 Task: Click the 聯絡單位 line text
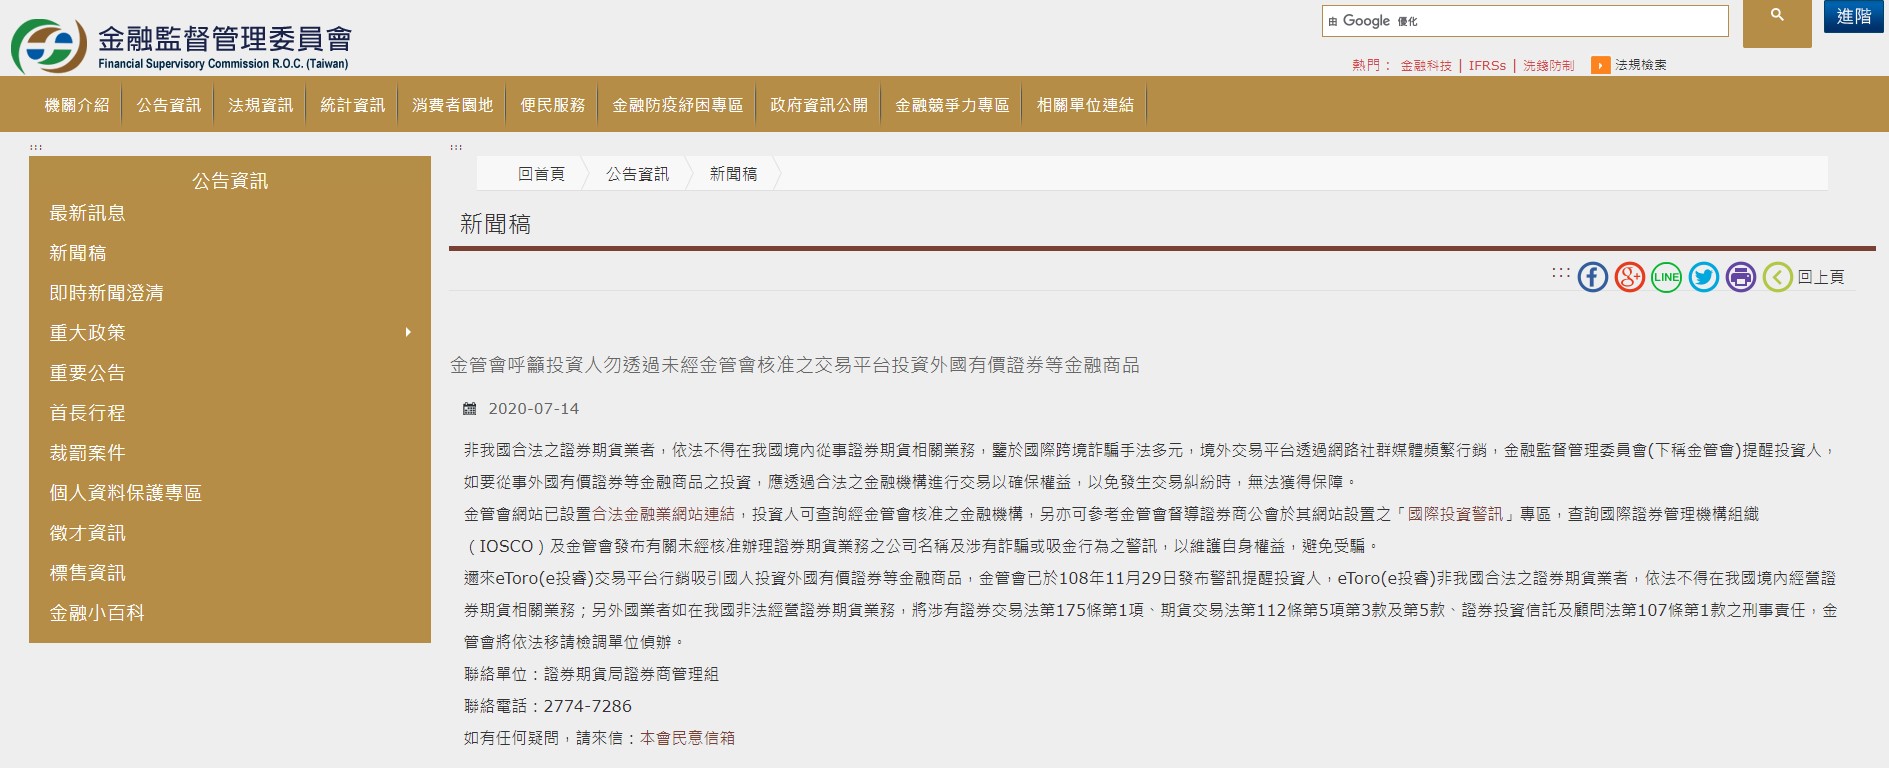(x=591, y=674)
